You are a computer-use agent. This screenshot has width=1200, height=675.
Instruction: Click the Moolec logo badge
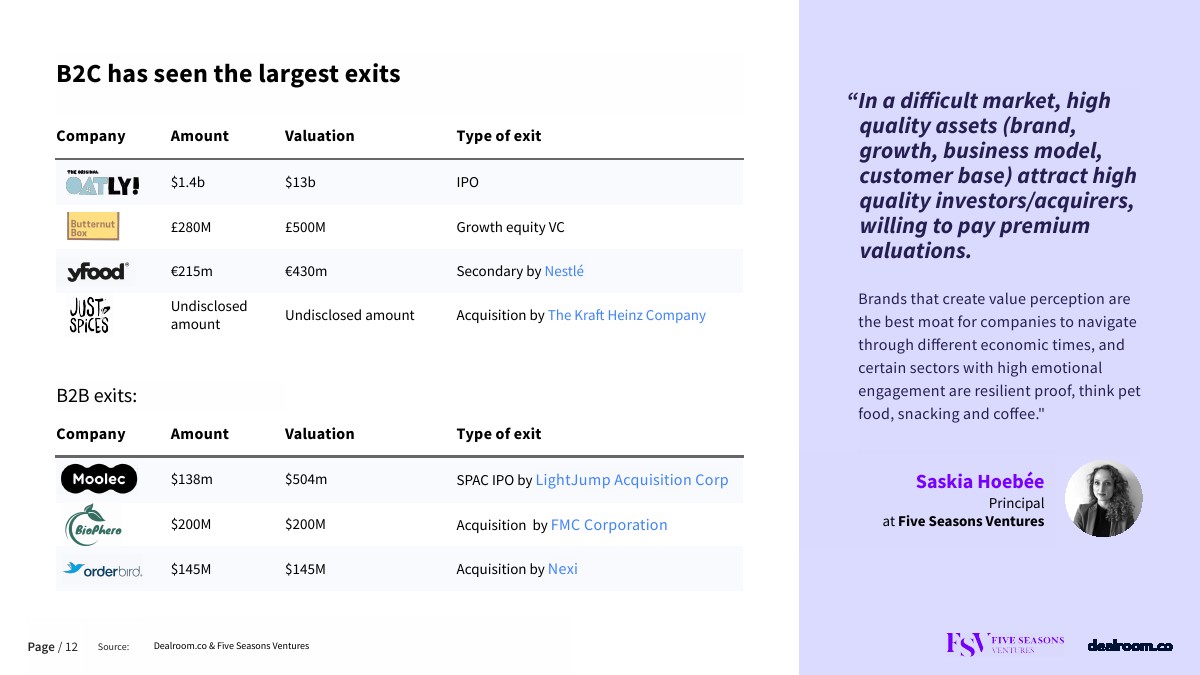click(x=99, y=479)
